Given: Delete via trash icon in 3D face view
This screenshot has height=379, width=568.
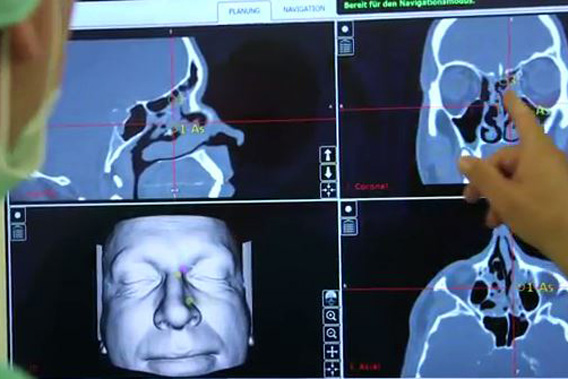Looking at the screenshot, I should (x=18, y=232).
